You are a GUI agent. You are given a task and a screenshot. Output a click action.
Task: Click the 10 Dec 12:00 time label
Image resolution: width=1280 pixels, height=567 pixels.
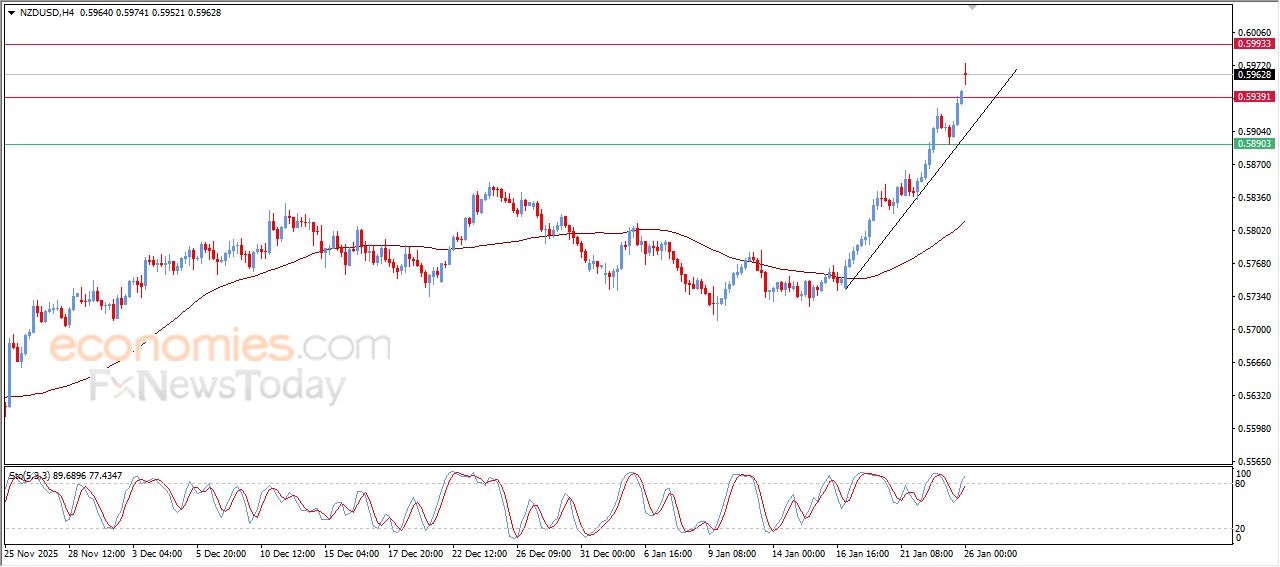(289, 552)
